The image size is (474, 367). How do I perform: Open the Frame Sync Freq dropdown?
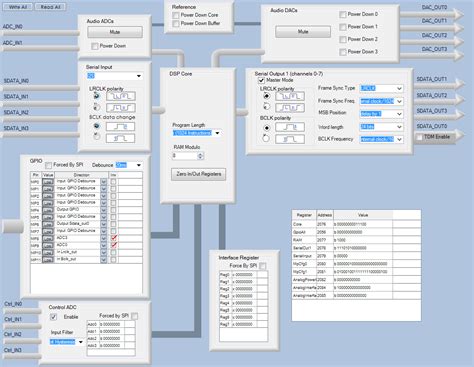[x=399, y=101]
